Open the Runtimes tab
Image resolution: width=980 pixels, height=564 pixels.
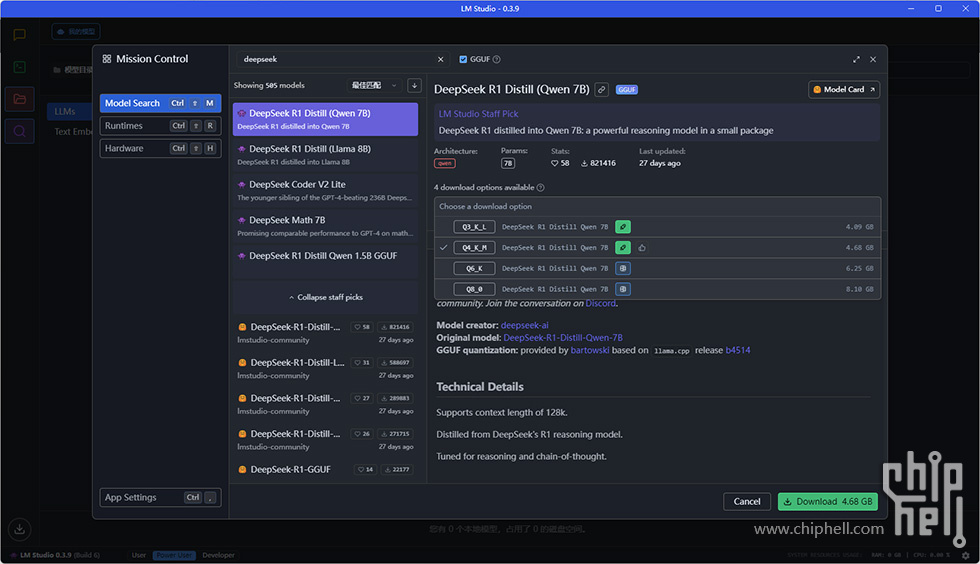tap(160, 126)
